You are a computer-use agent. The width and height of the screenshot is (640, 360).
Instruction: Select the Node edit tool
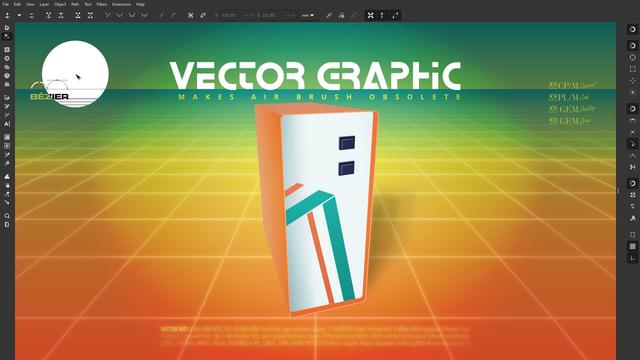click(7, 36)
